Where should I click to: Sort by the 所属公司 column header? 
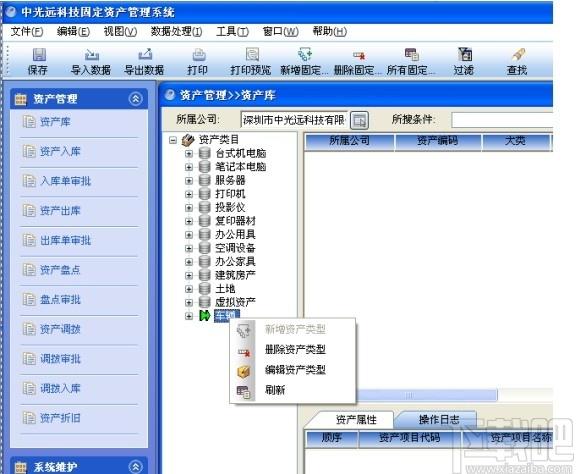pos(349,141)
